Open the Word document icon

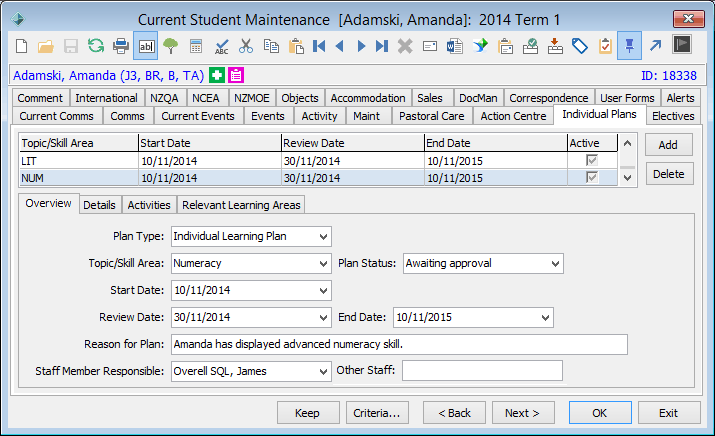[455, 46]
